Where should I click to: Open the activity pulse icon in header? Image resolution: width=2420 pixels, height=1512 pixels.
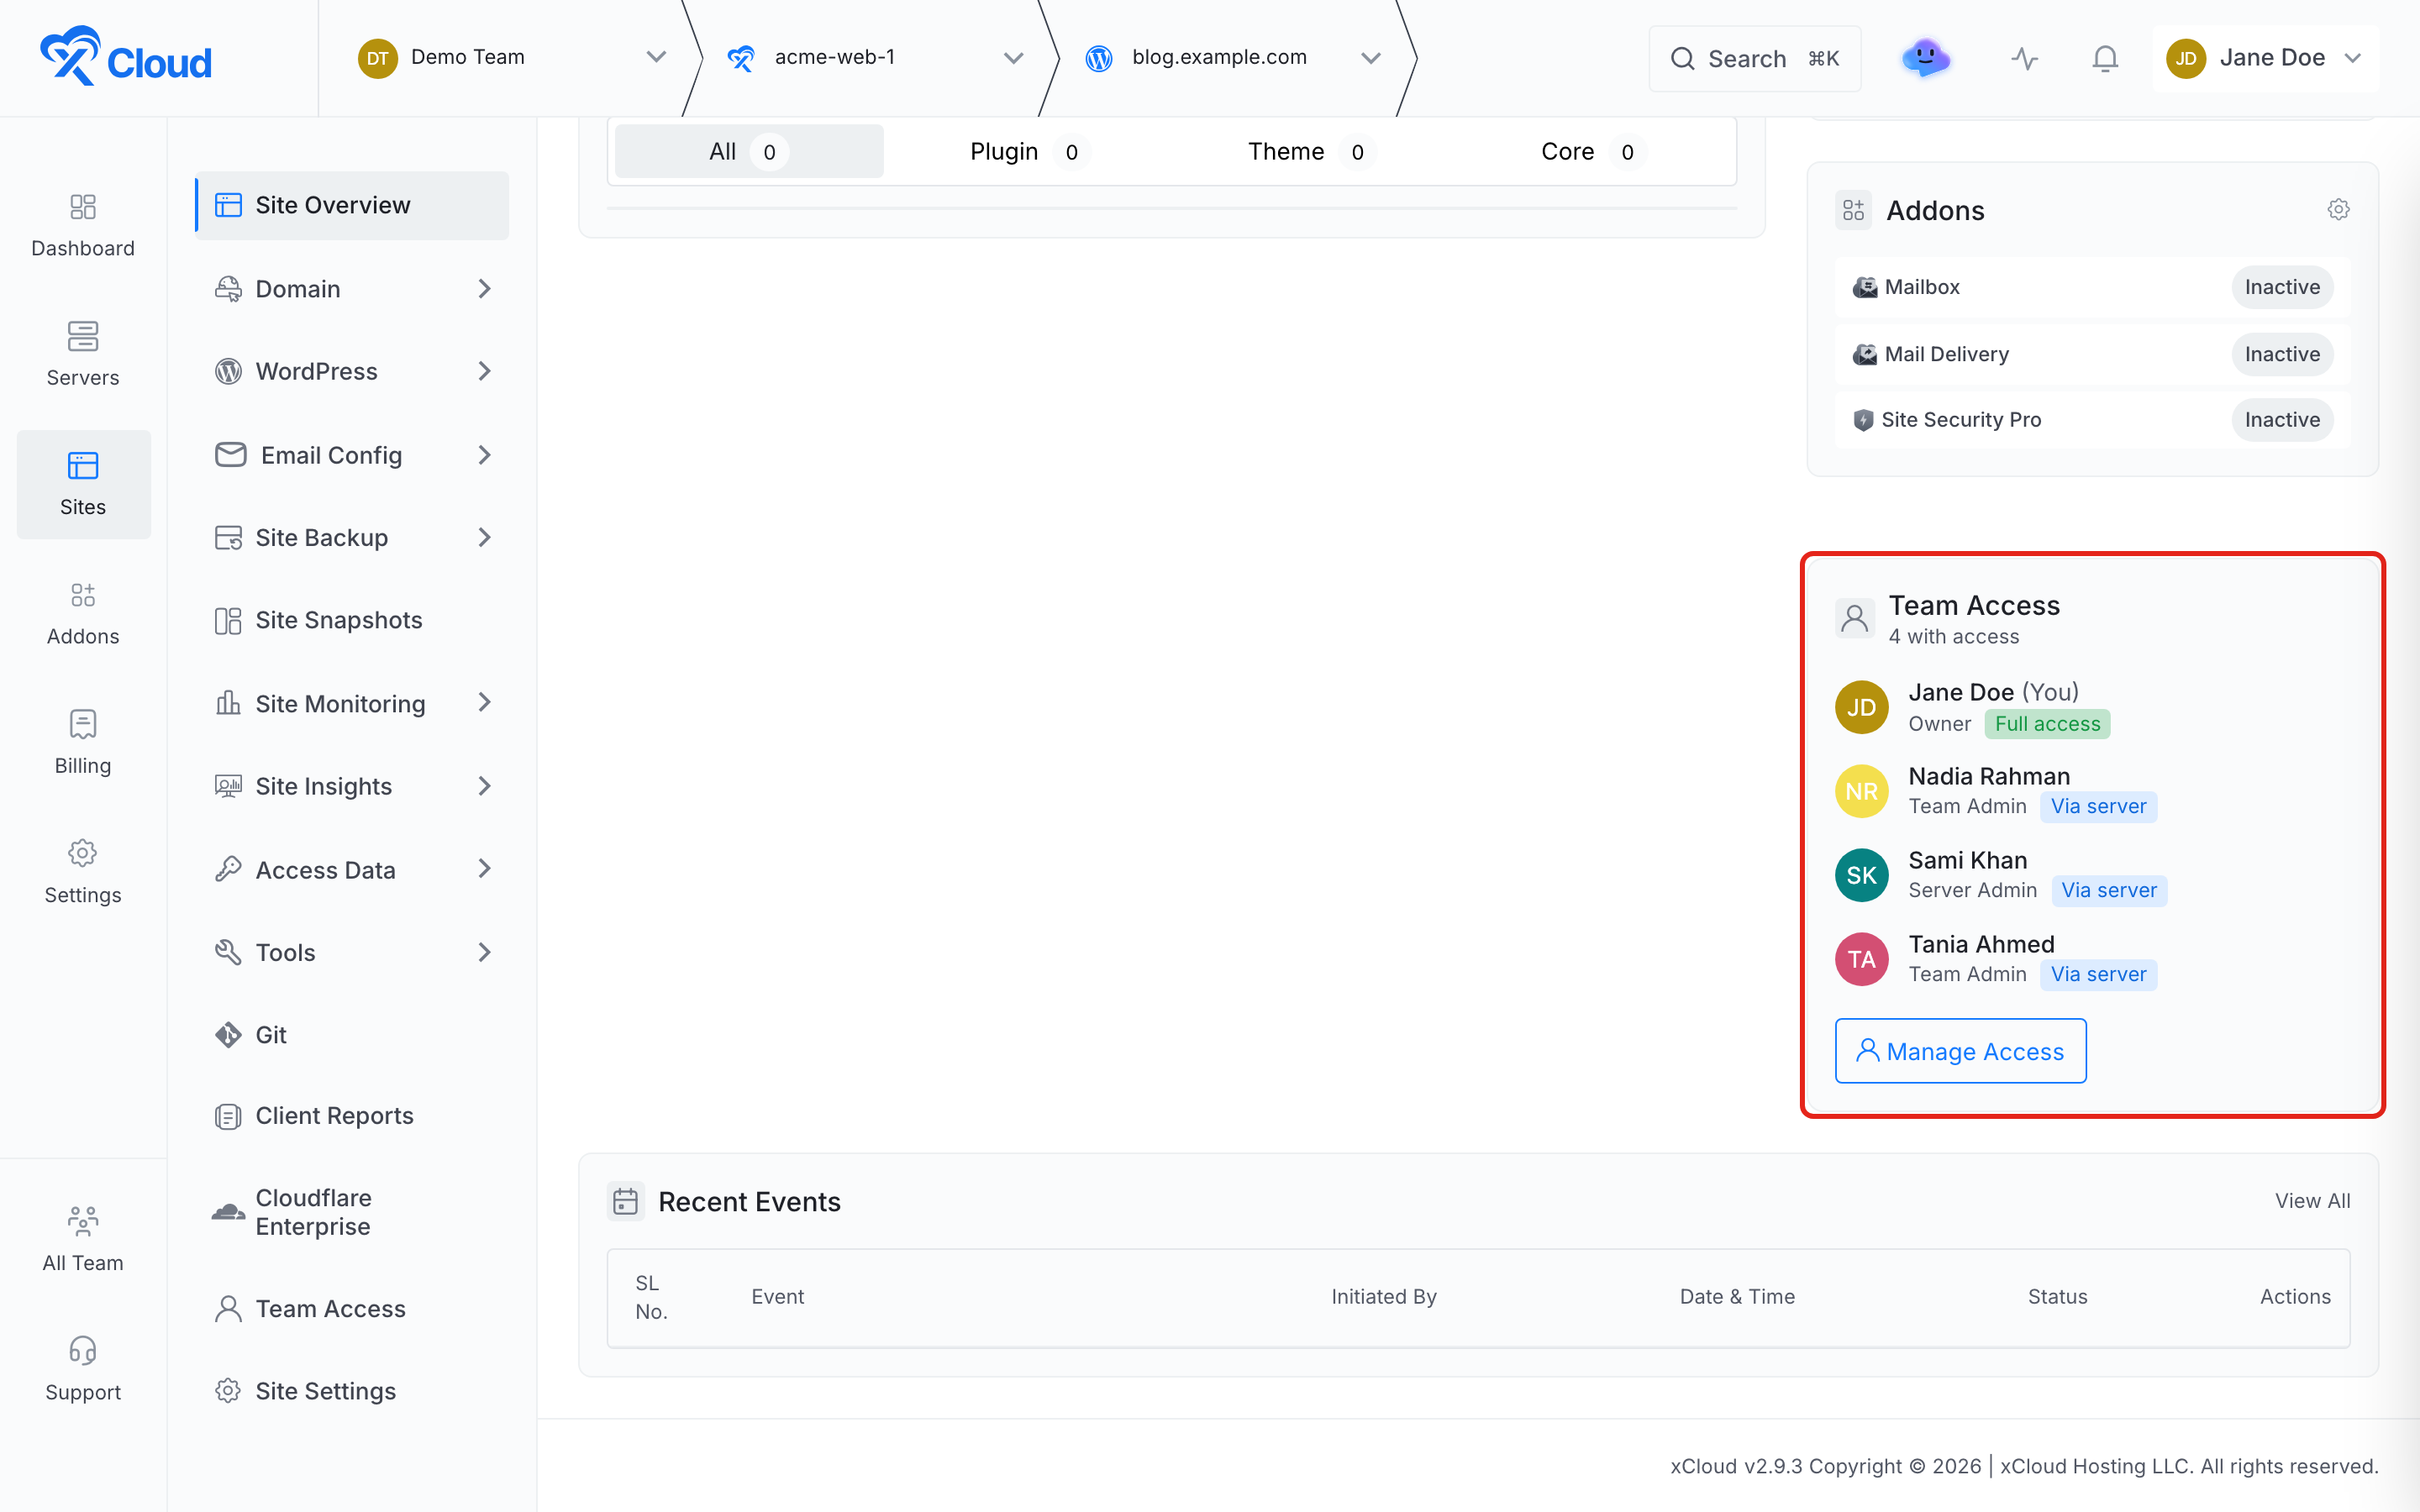(2024, 58)
